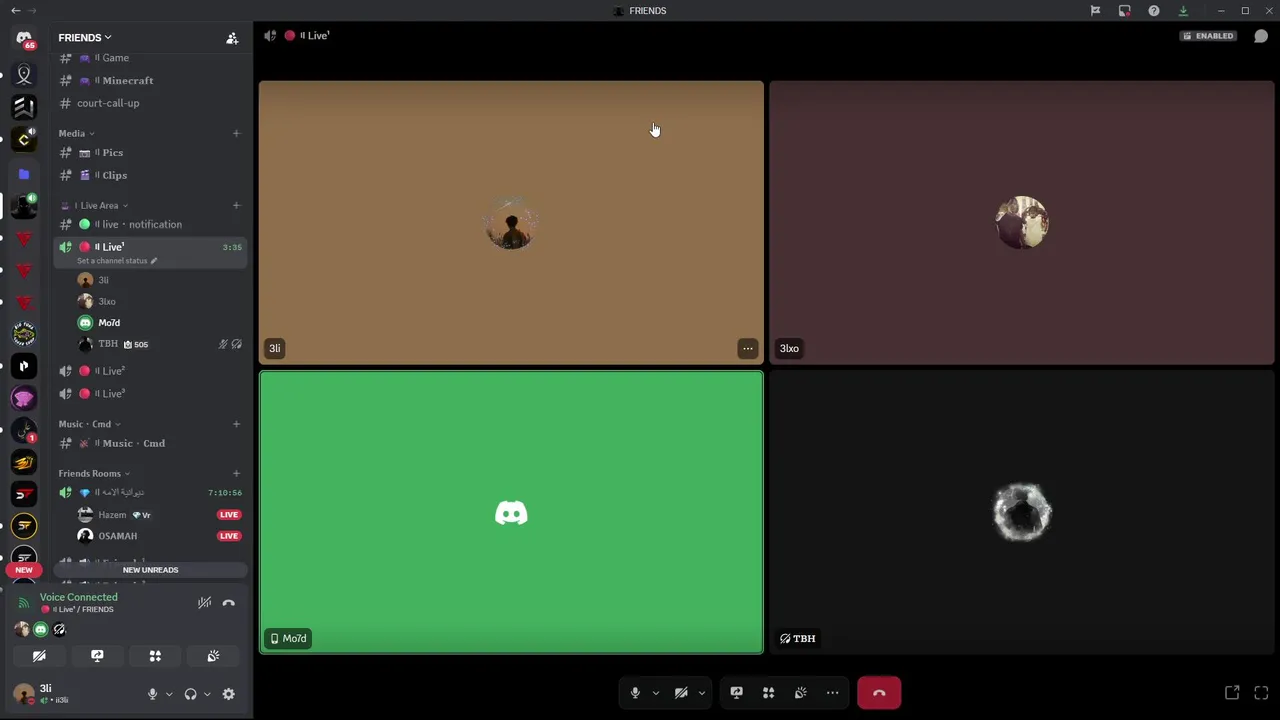Open live · notification channel
The height and width of the screenshot is (720, 1280).
(150, 224)
